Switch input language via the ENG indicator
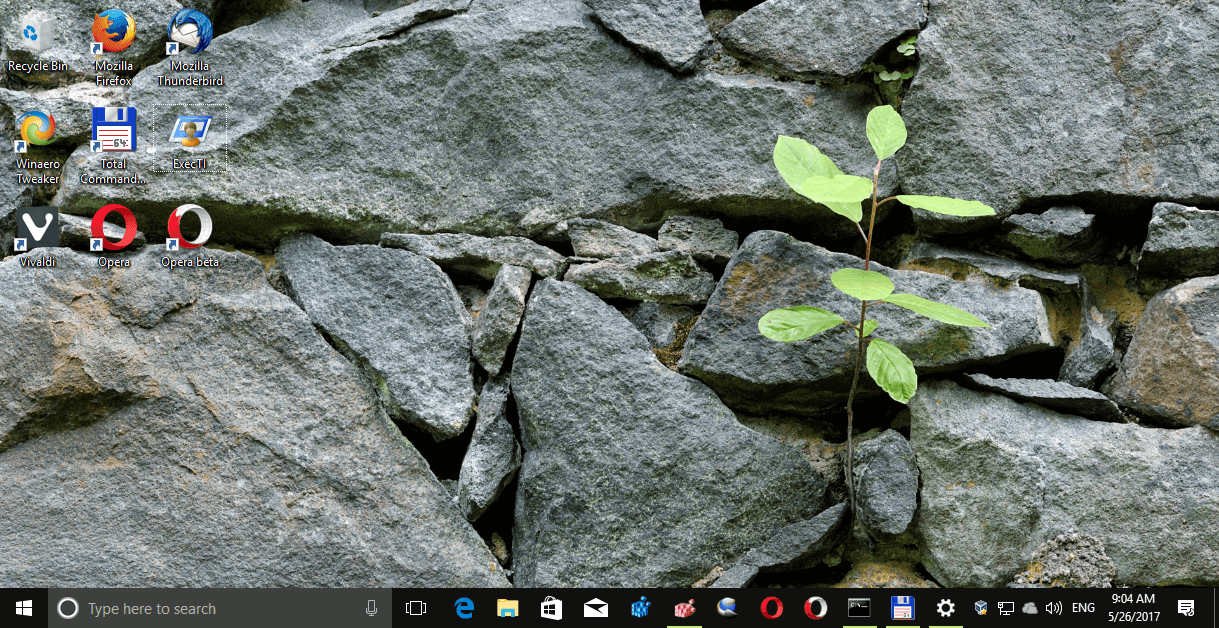The width and height of the screenshot is (1219, 628). 1082,607
